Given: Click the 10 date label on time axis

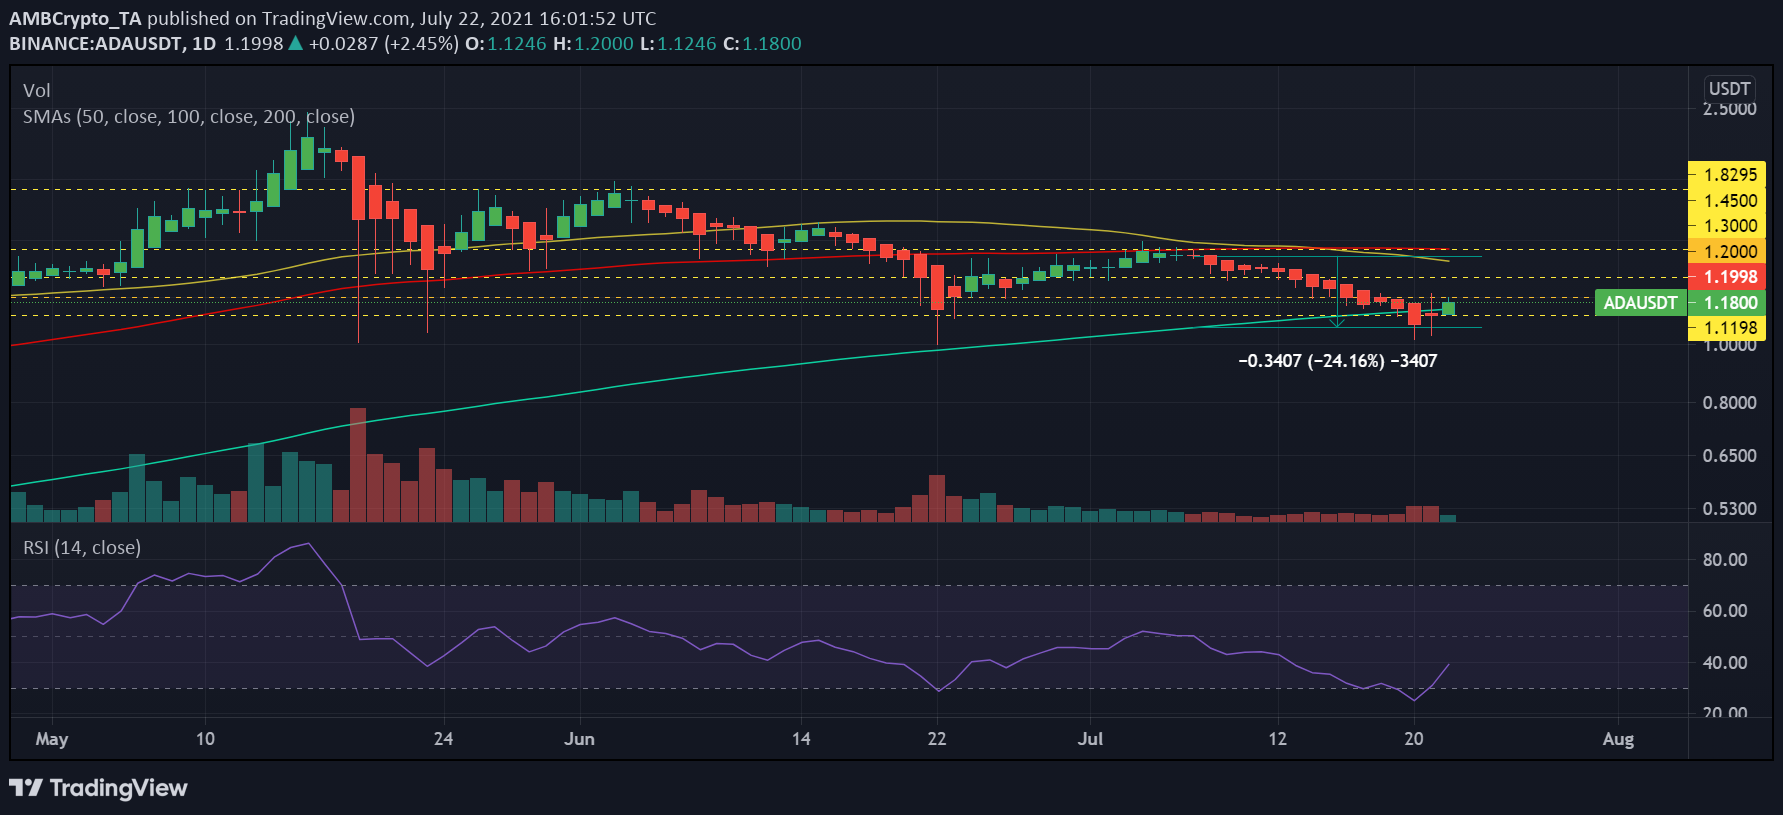Looking at the screenshot, I should point(205,739).
